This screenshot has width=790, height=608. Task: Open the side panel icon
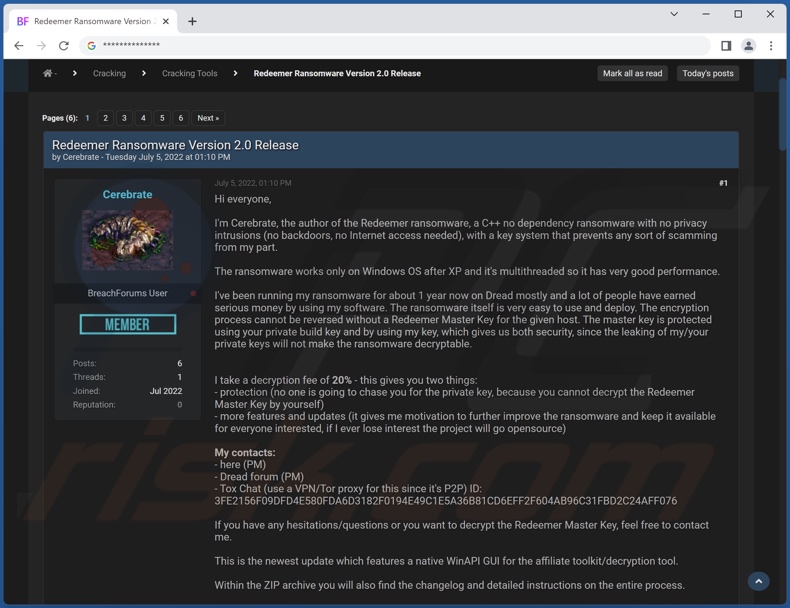tap(726, 46)
